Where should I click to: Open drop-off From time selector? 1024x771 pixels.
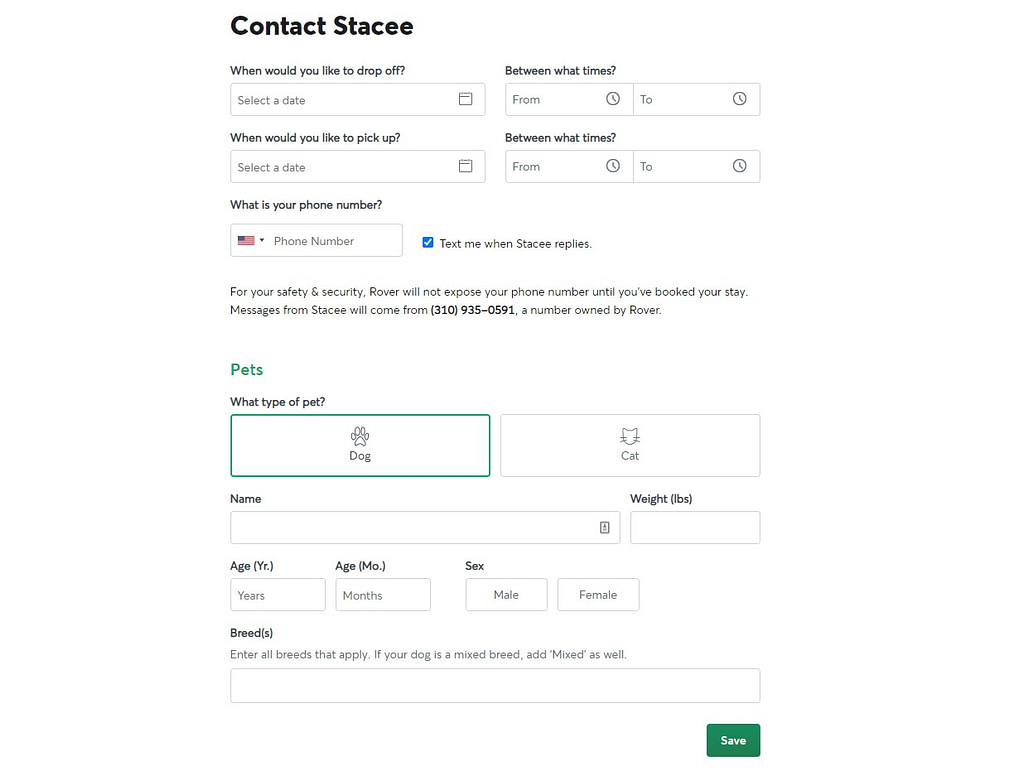pos(569,99)
